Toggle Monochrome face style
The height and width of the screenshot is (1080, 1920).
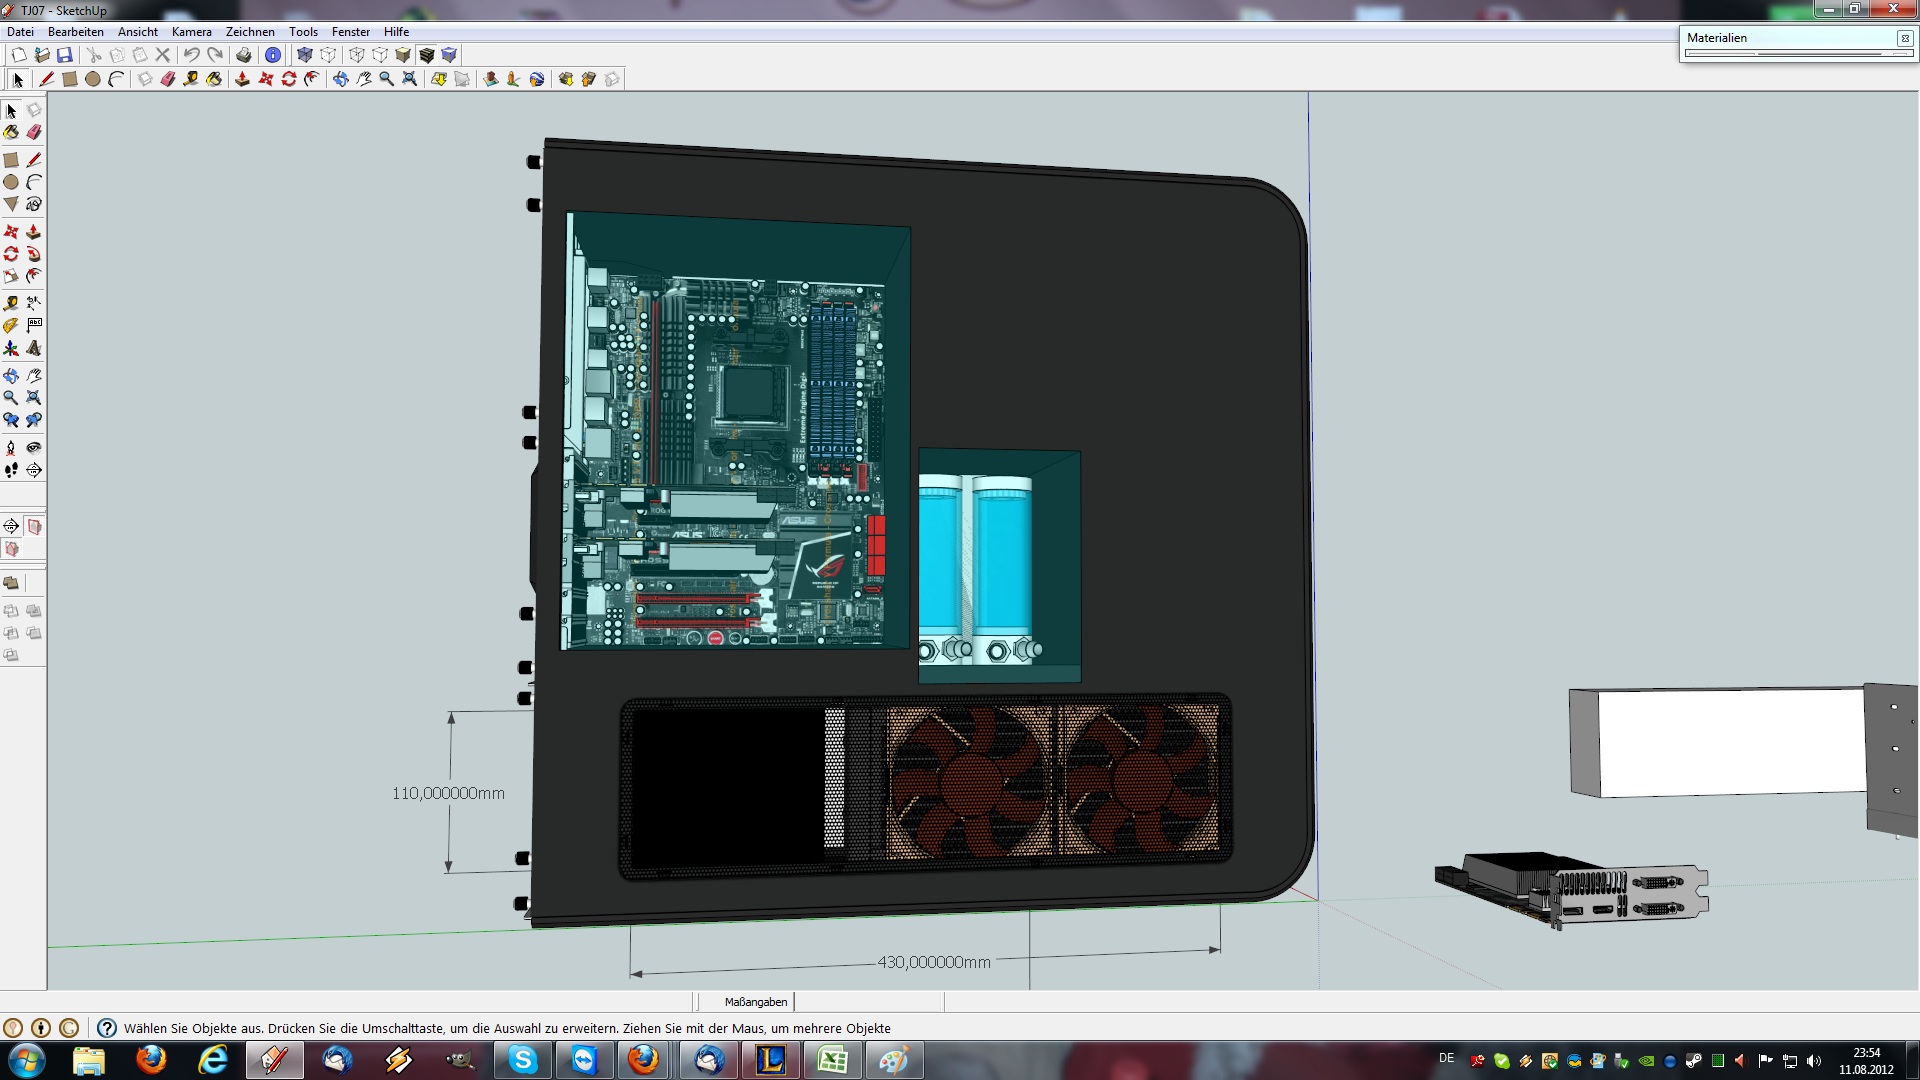tap(449, 55)
